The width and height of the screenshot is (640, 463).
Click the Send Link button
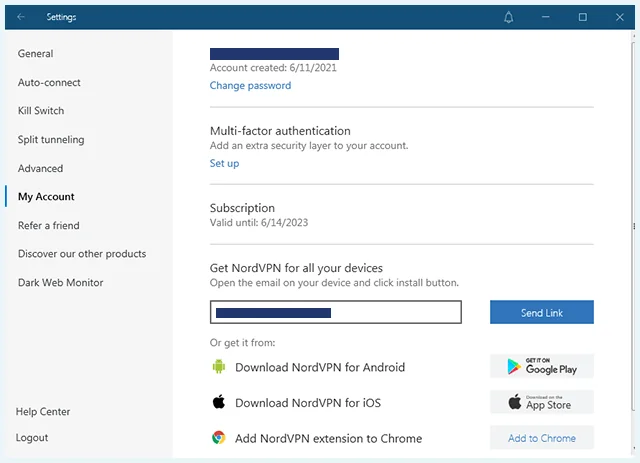(x=542, y=312)
